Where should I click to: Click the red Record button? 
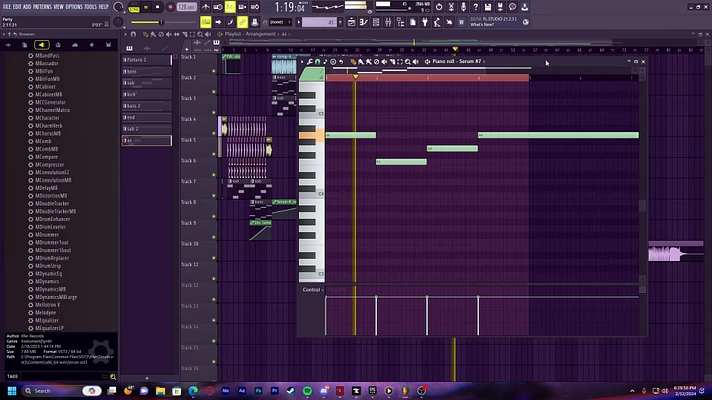170,7
